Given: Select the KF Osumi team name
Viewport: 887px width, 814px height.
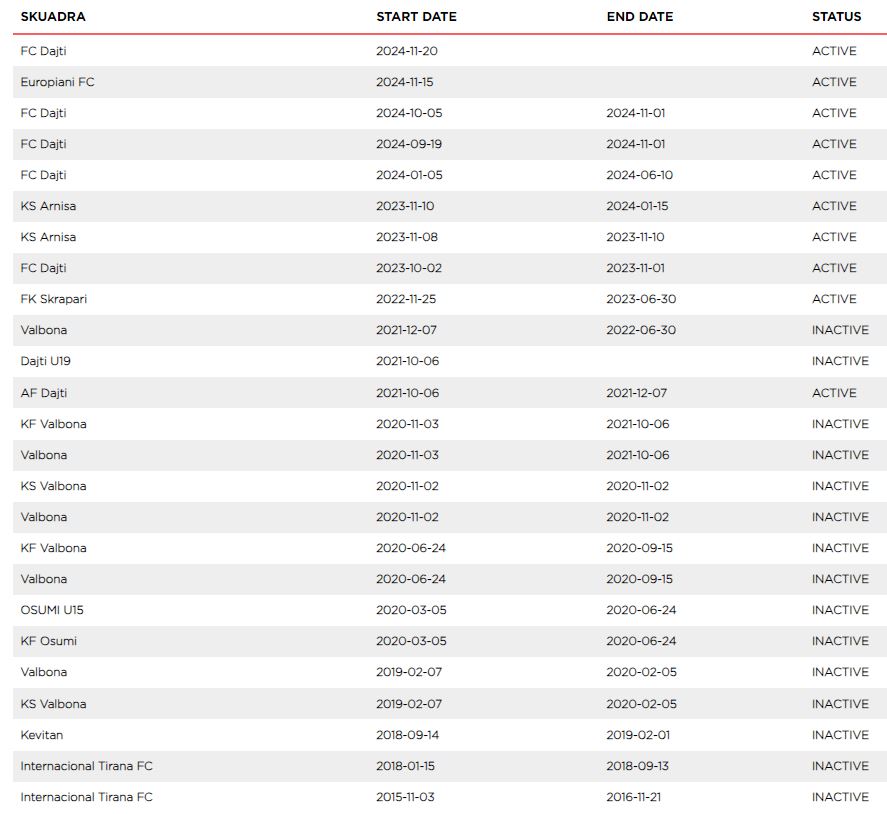Looking at the screenshot, I should click(48, 641).
